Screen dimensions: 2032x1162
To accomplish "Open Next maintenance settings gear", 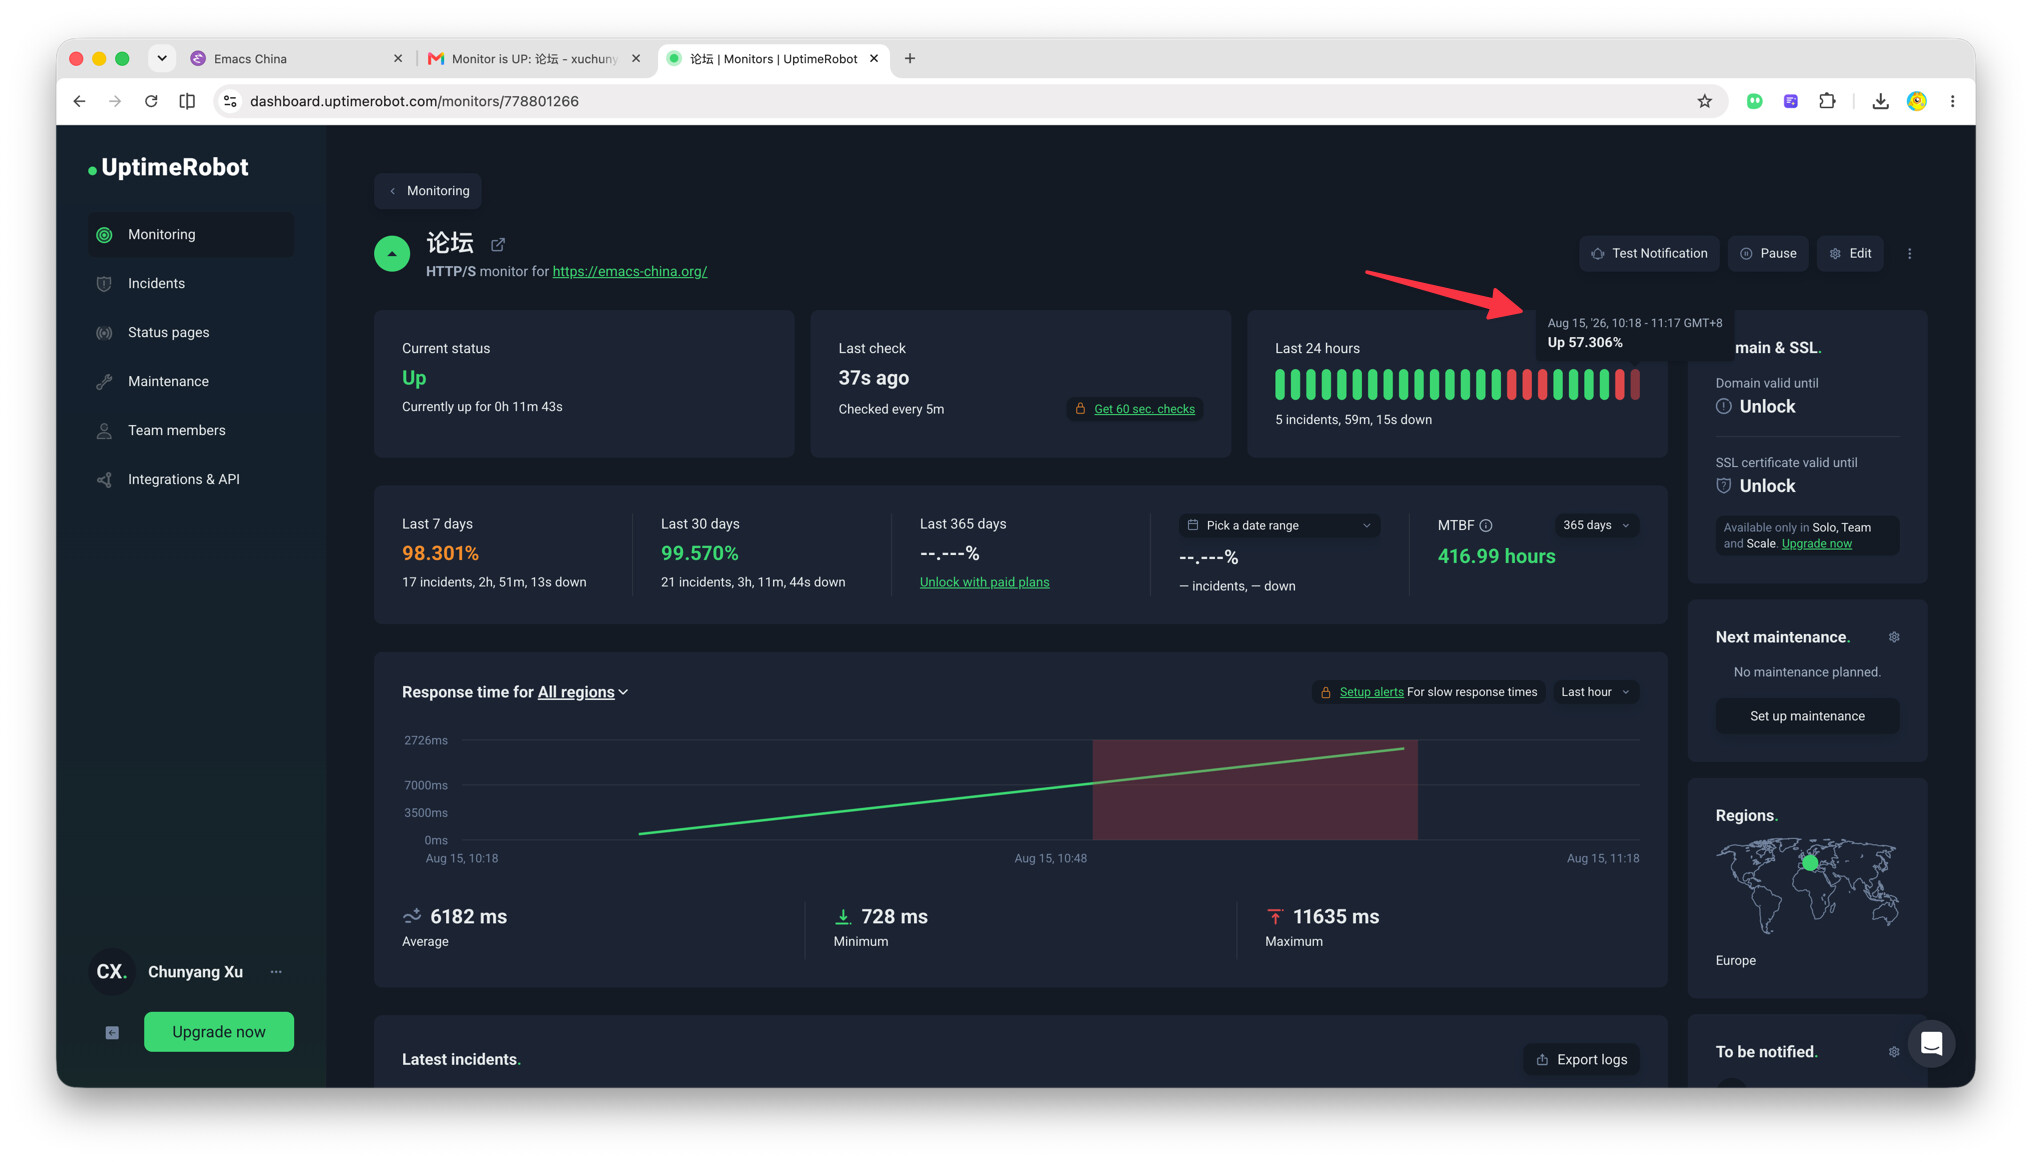I will point(1894,637).
